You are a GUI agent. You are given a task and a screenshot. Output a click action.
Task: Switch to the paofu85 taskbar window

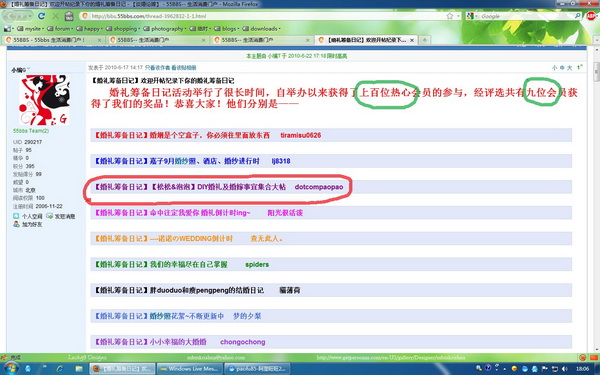[x=257, y=369]
